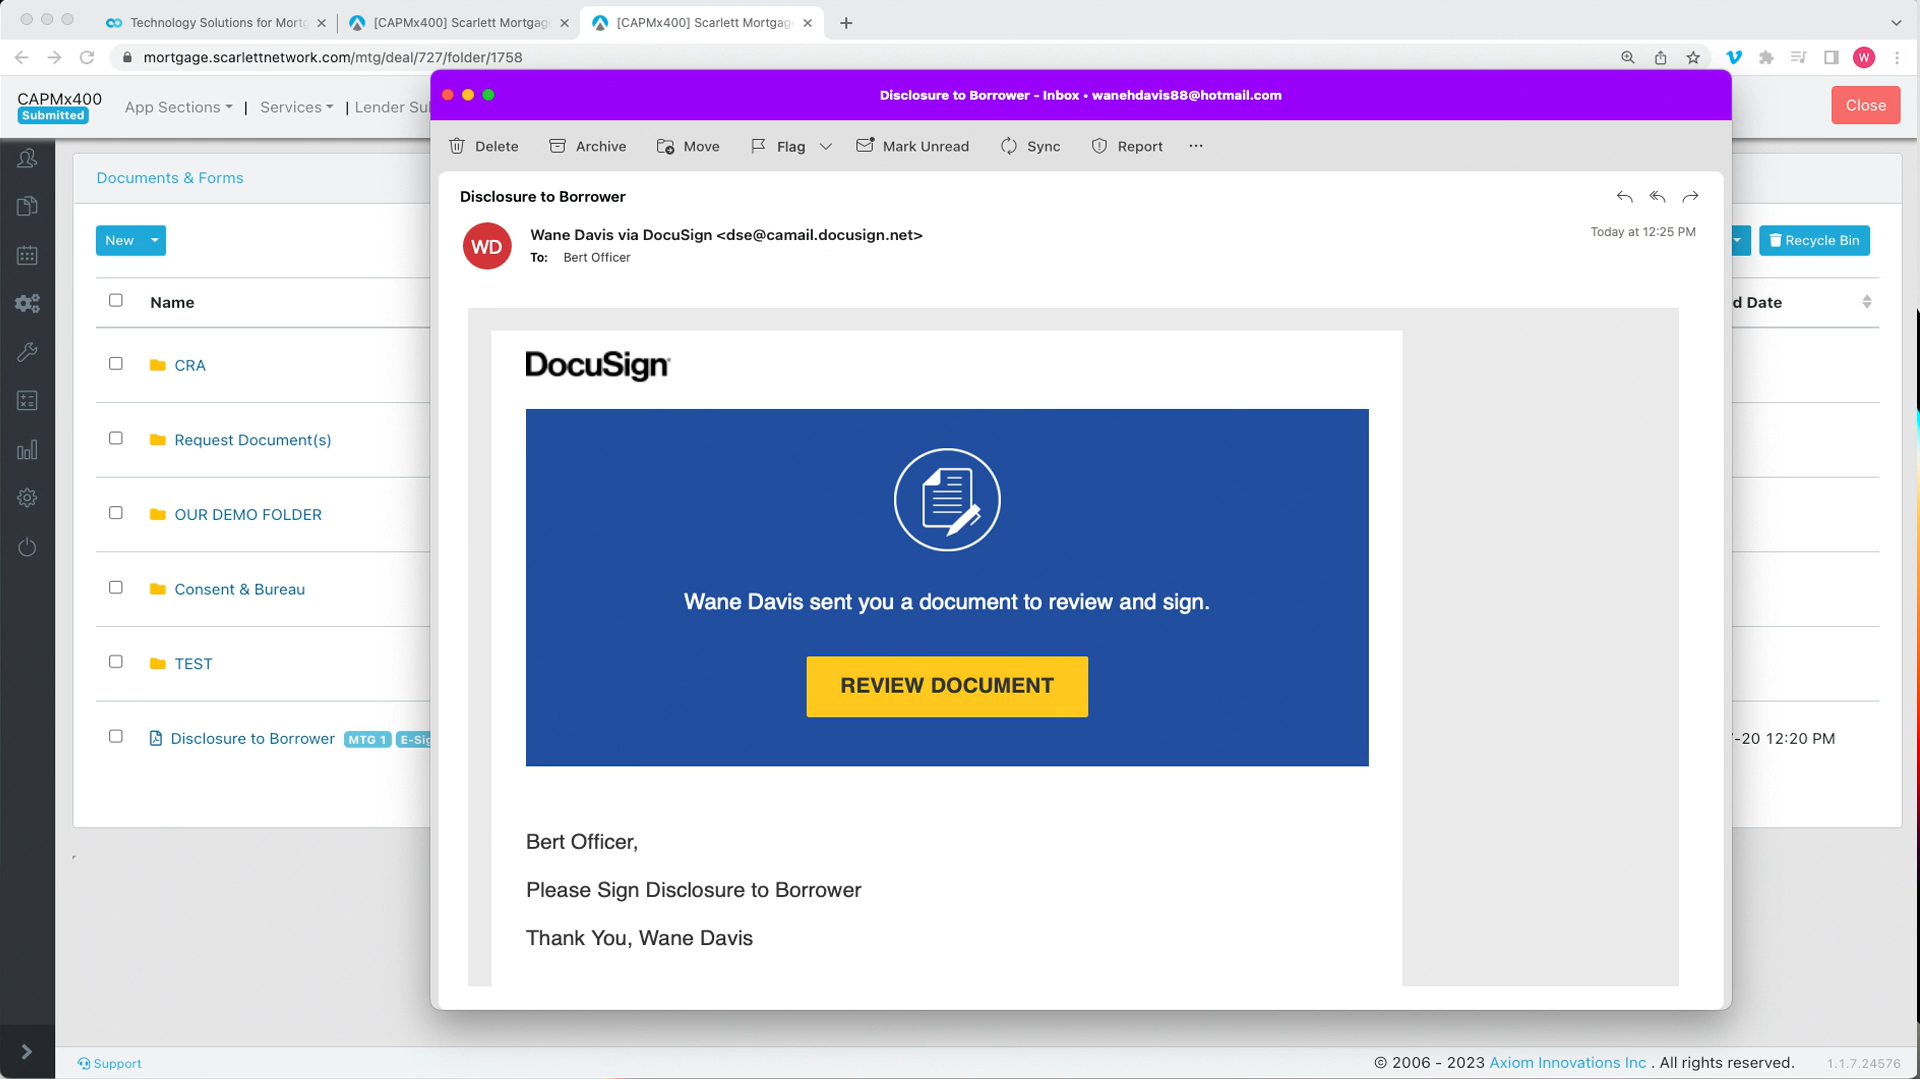Move email to another folder
Viewport: 1920px width, 1079px height.
coord(688,146)
